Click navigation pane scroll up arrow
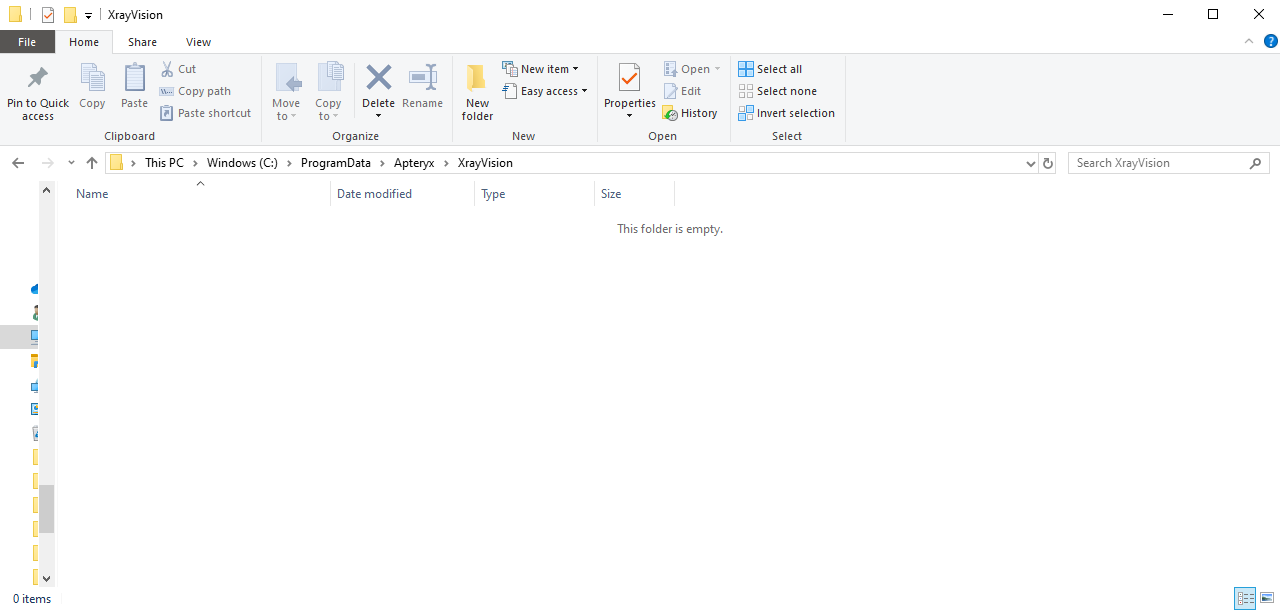The width and height of the screenshot is (1280, 610). [x=46, y=190]
